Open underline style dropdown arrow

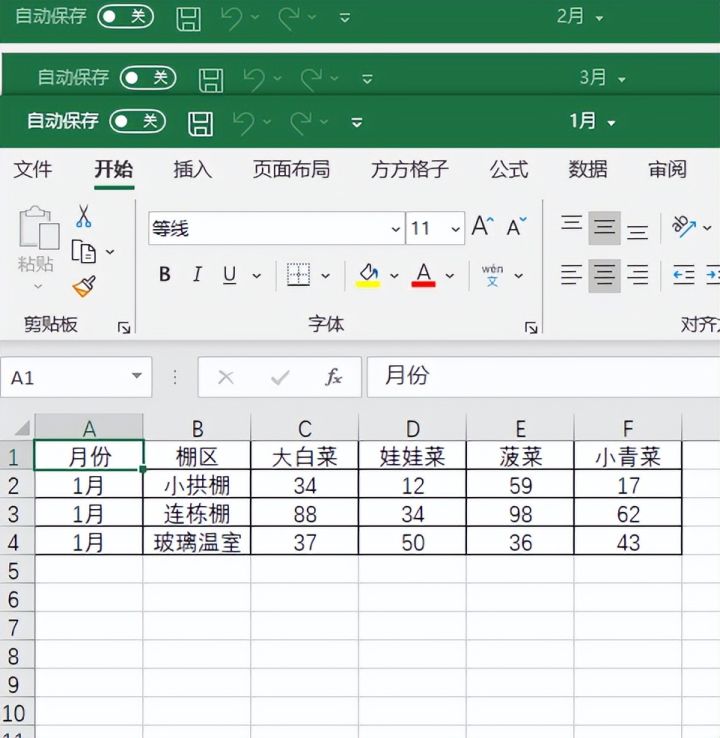256,276
